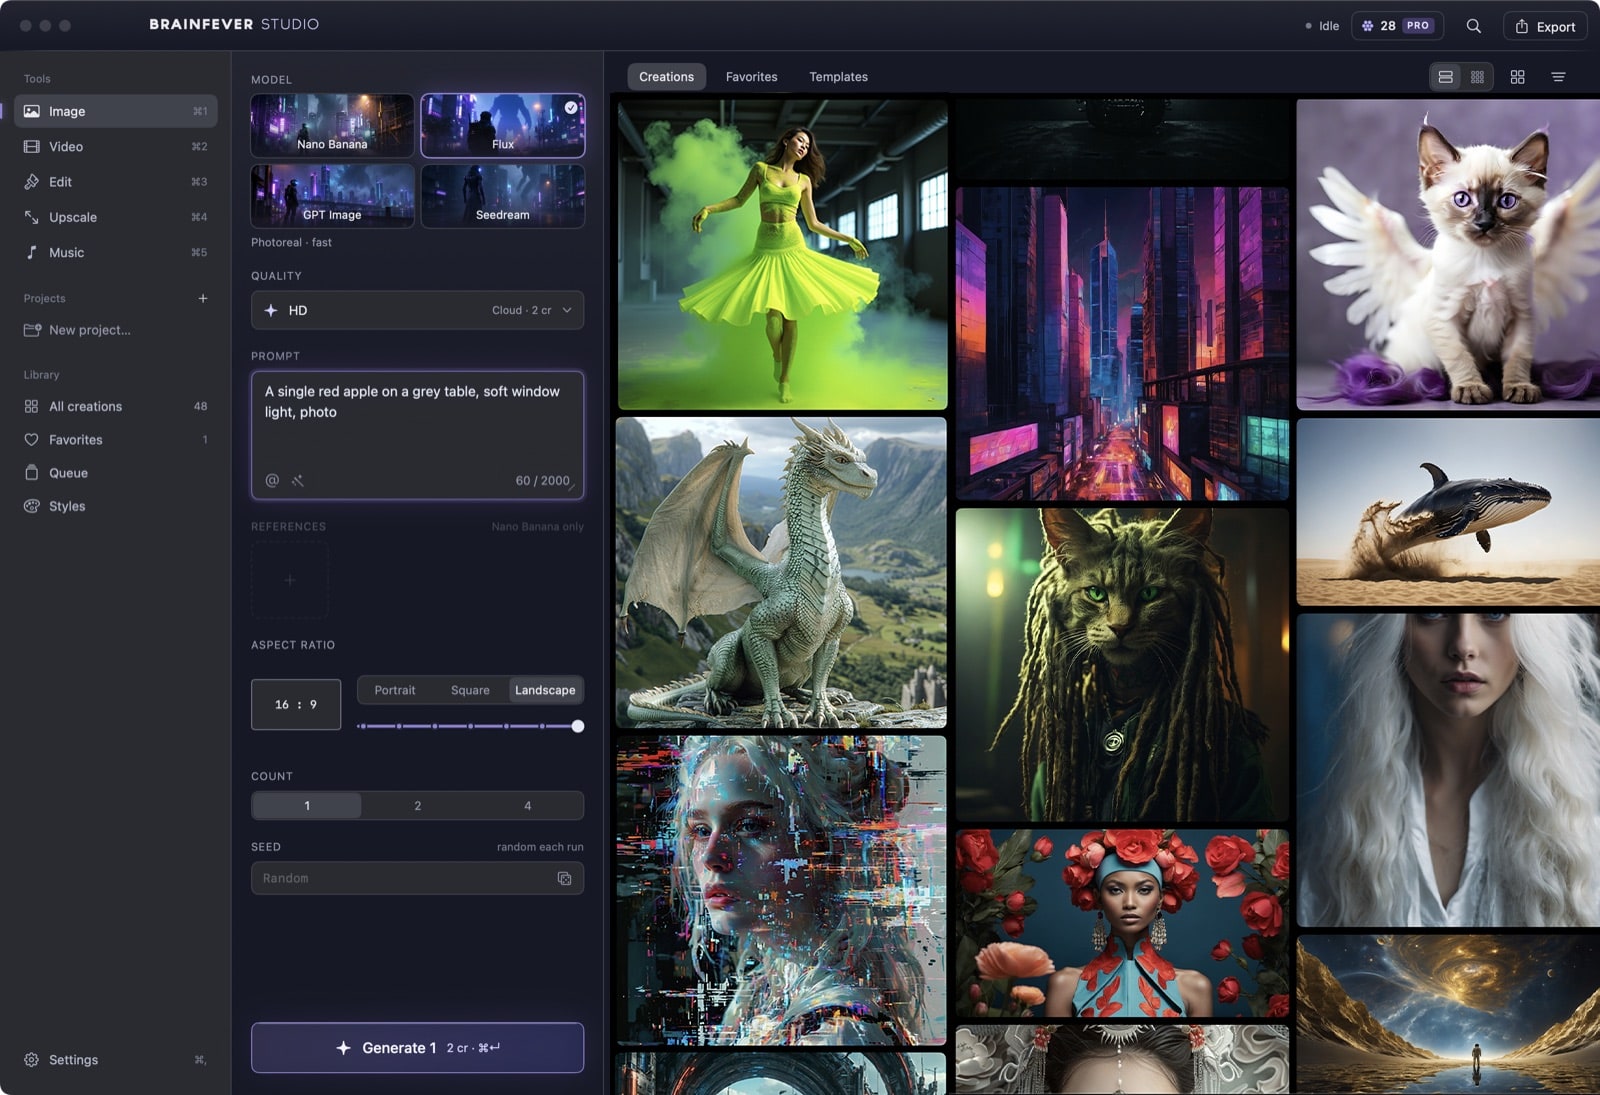Select the Seedream model thumbnail
The height and width of the screenshot is (1095, 1600).
coord(503,196)
